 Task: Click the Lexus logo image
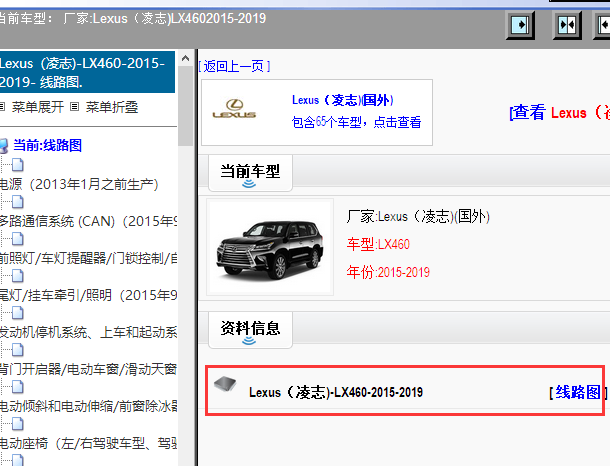coord(234,109)
